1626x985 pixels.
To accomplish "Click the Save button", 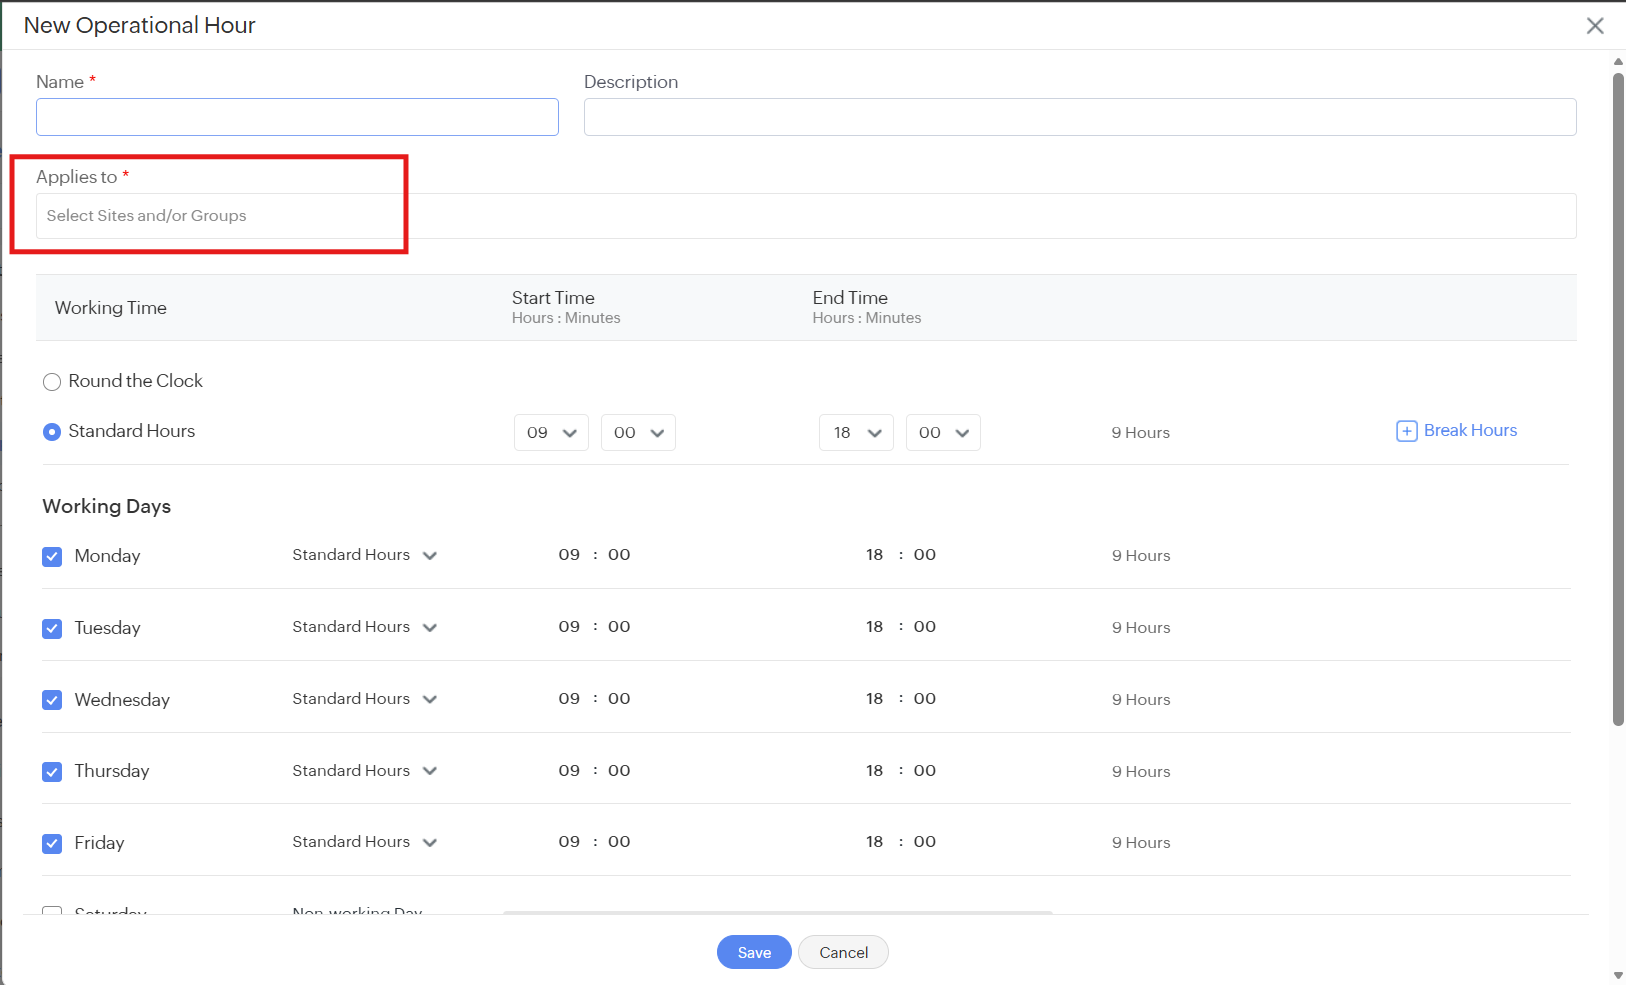I will click(754, 952).
